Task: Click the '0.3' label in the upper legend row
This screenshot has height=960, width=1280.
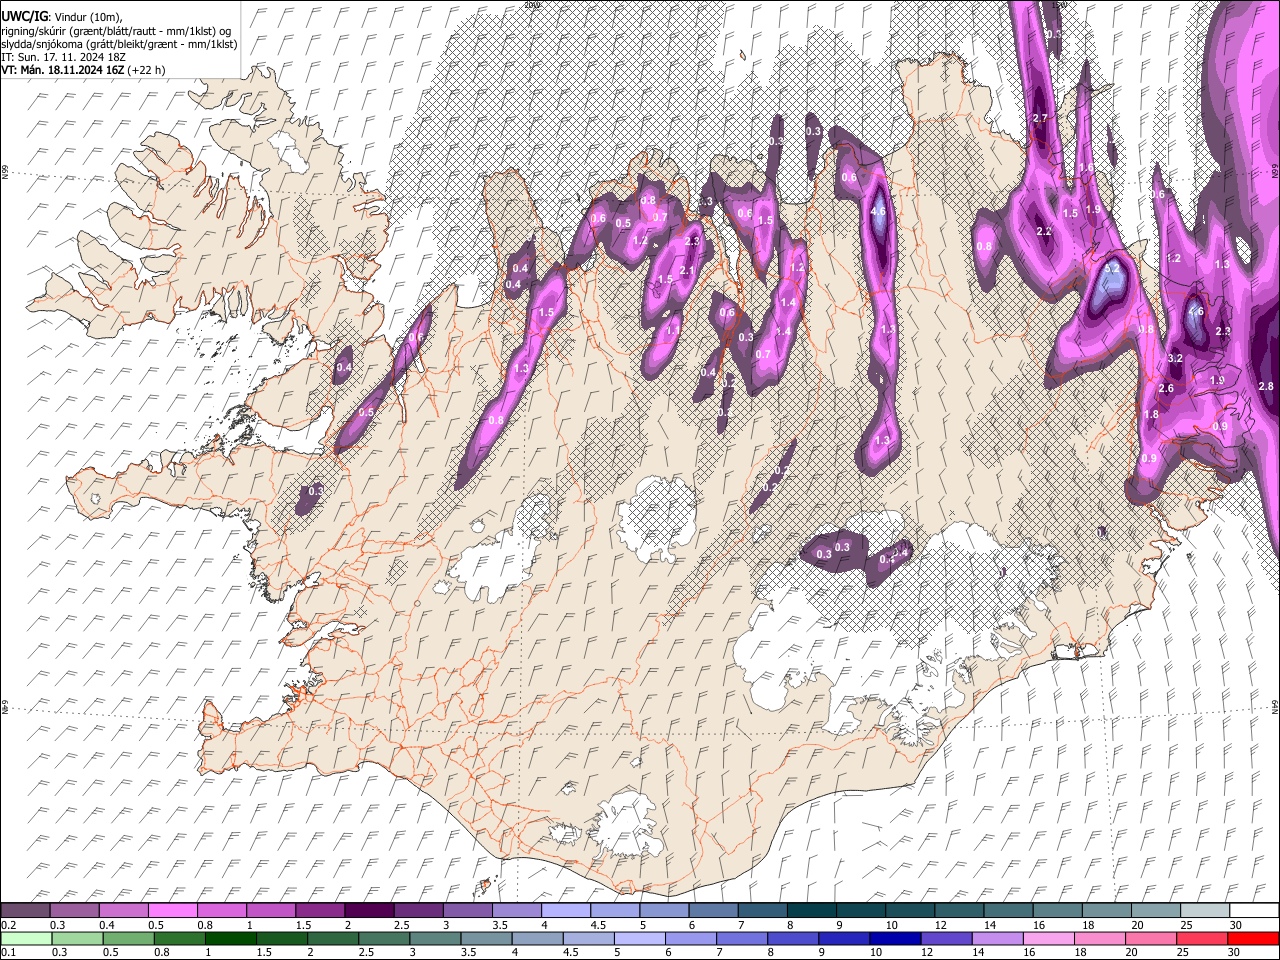Action: tap(58, 925)
